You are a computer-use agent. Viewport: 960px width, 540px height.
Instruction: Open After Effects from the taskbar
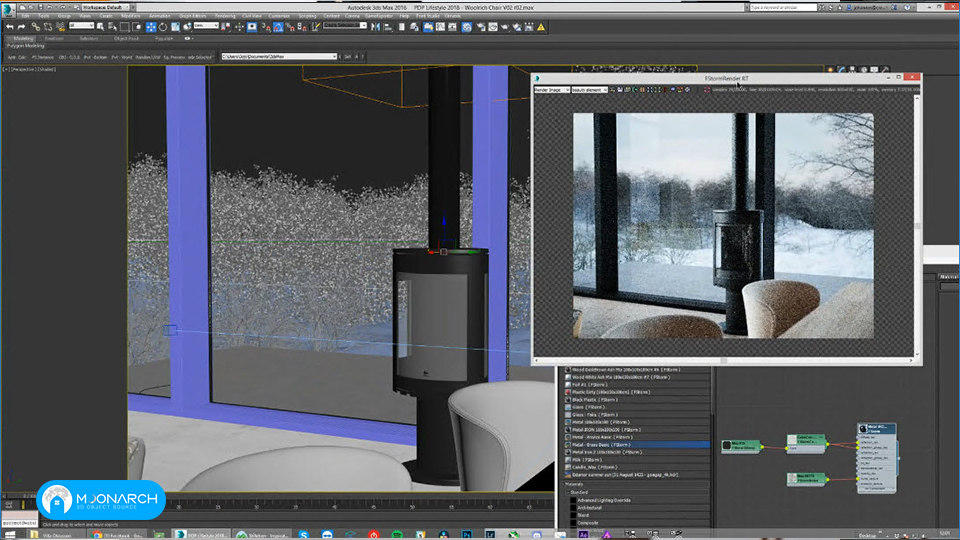click(583, 534)
